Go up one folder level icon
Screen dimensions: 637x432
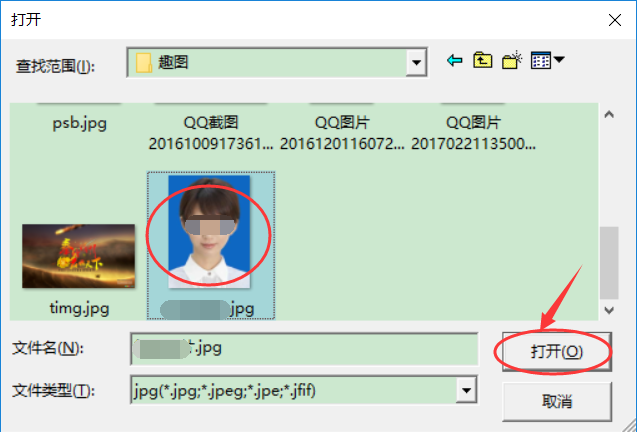[483, 61]
